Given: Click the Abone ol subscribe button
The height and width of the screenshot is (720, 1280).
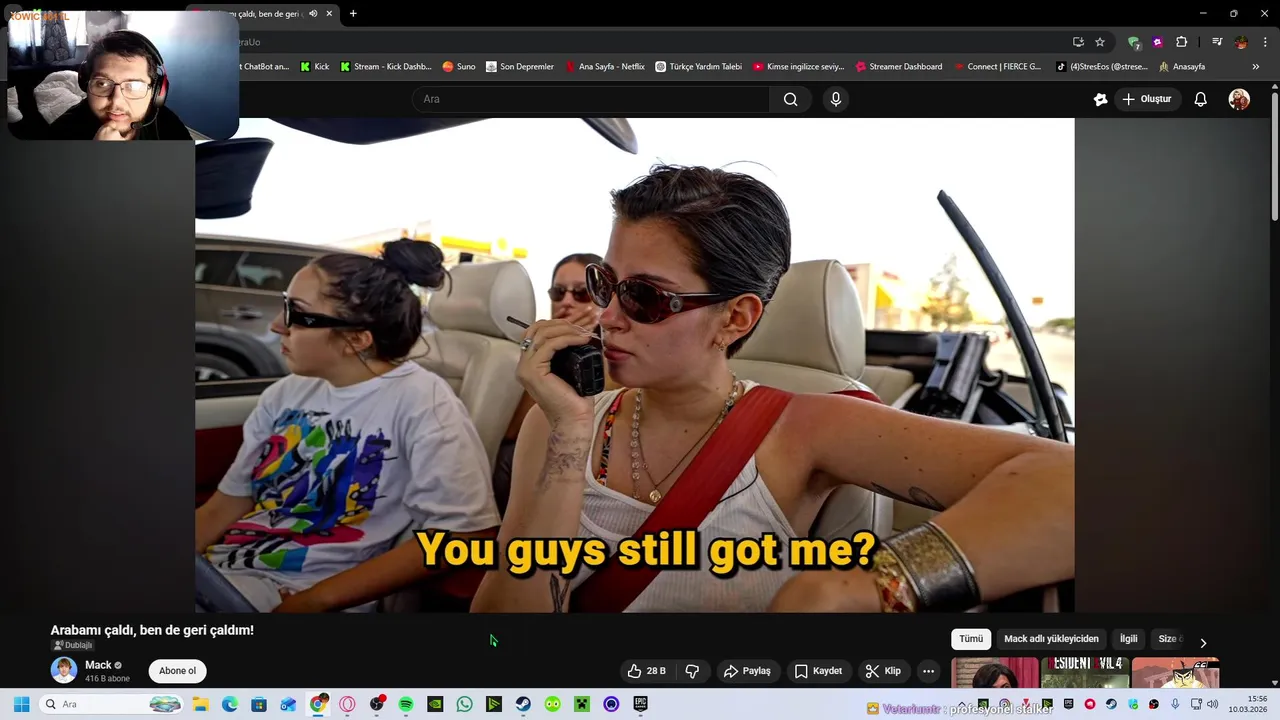Looking at the screenshot, I should click(177, 671).
